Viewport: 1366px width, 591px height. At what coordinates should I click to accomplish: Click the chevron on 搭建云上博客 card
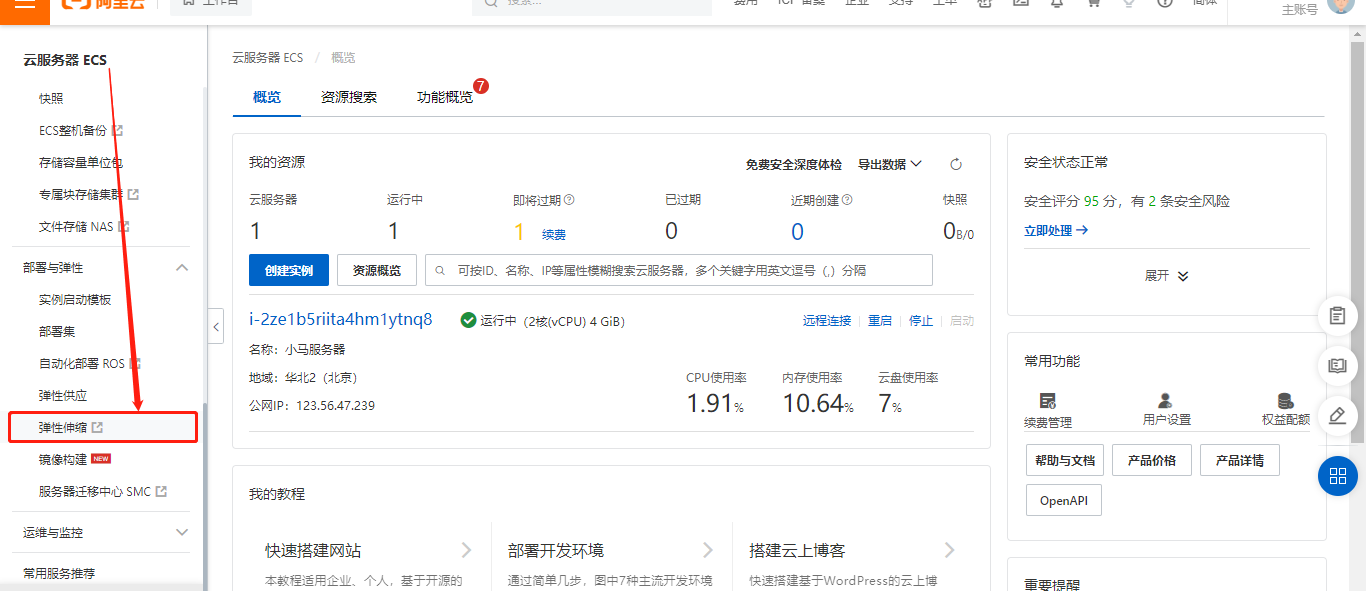(950, 550)
